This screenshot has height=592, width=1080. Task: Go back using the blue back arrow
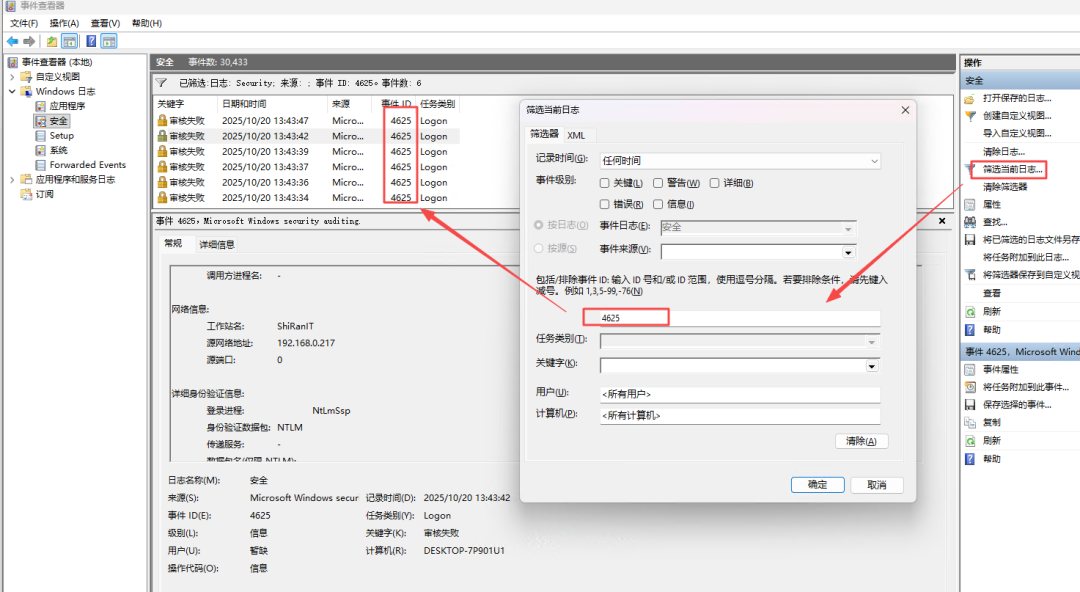click(x=12, y=41)
